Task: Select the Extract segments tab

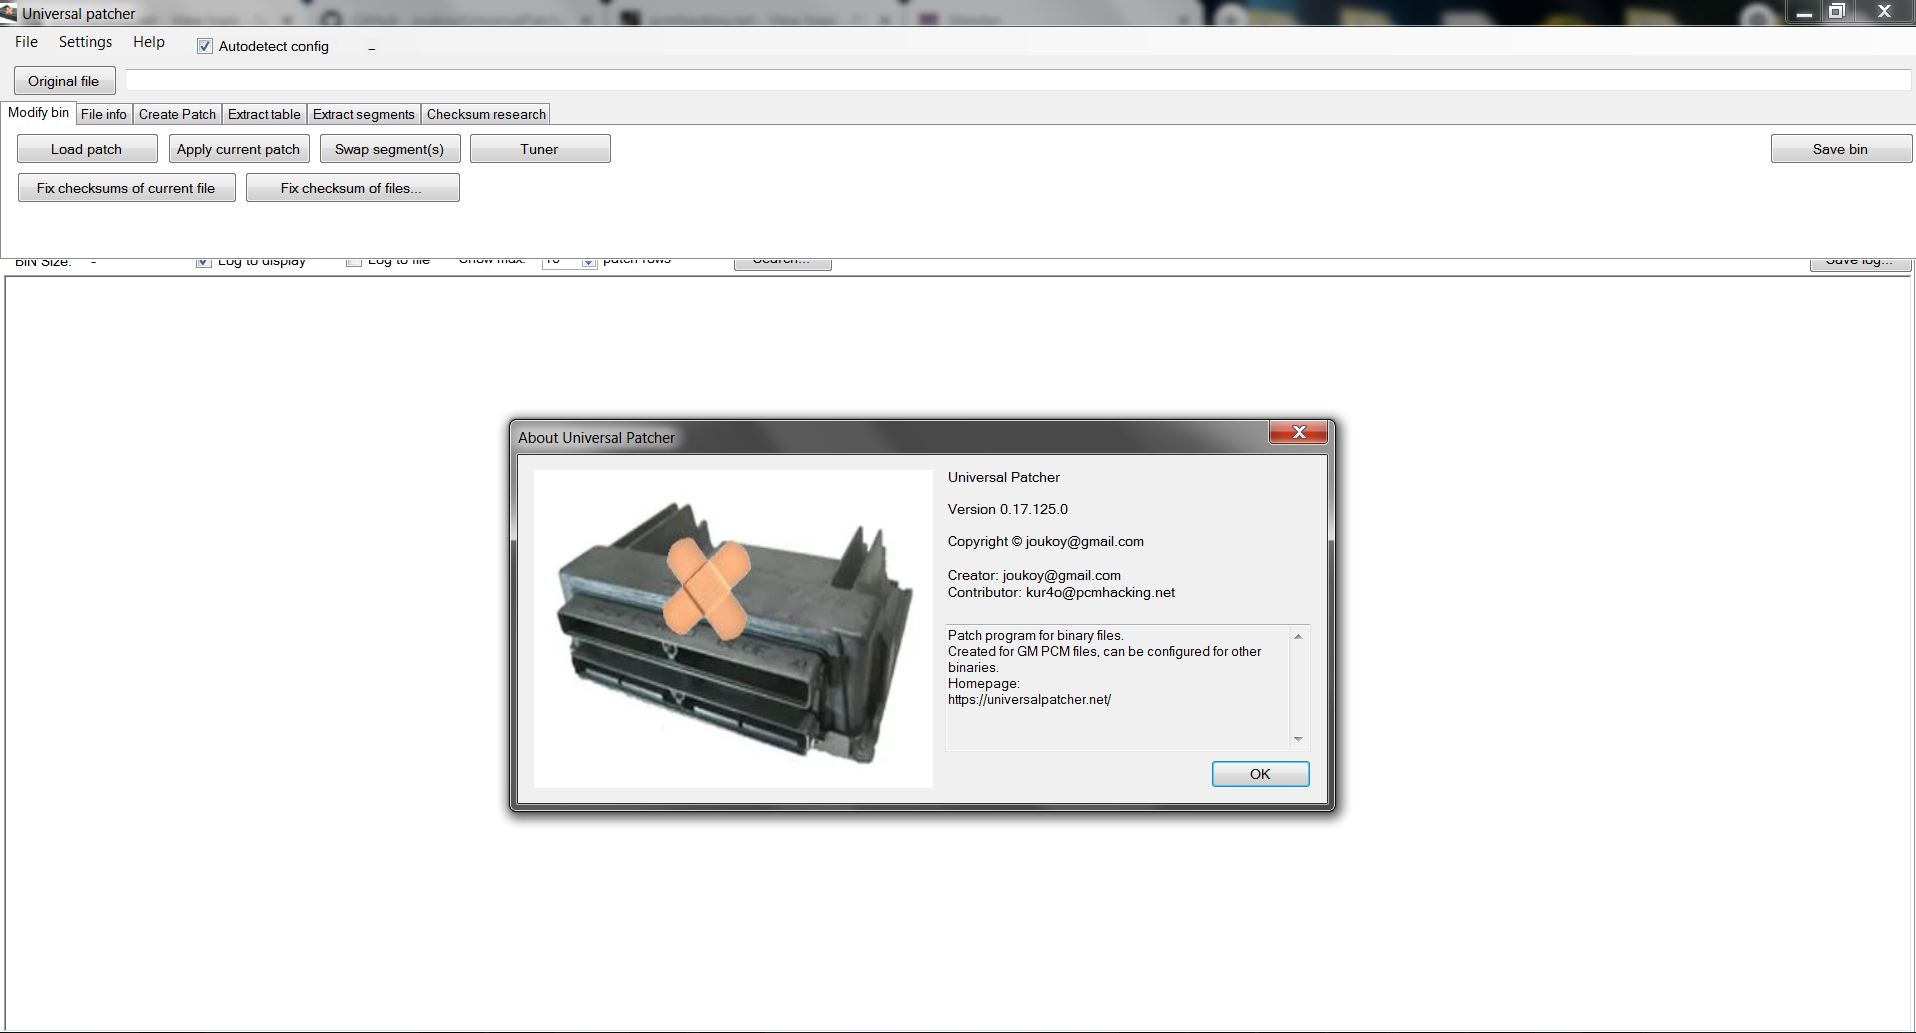Action: (363, 114)
